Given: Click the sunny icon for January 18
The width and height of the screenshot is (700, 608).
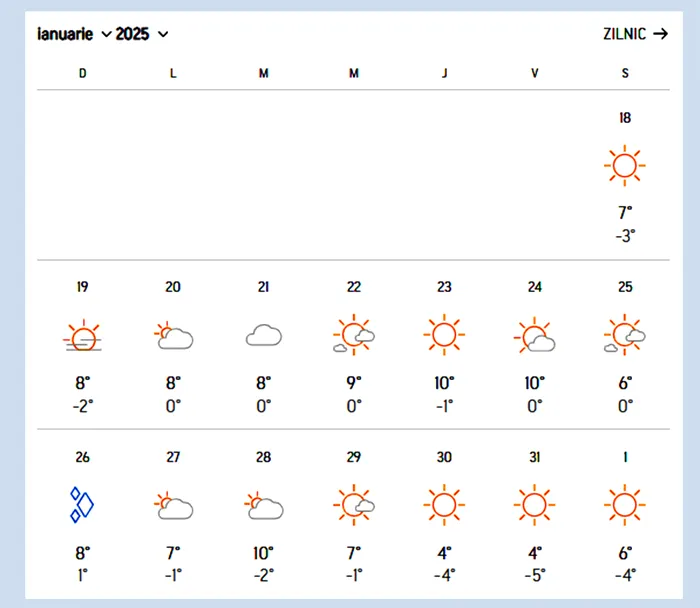Looking at the screenshot, I should (625, 165).
